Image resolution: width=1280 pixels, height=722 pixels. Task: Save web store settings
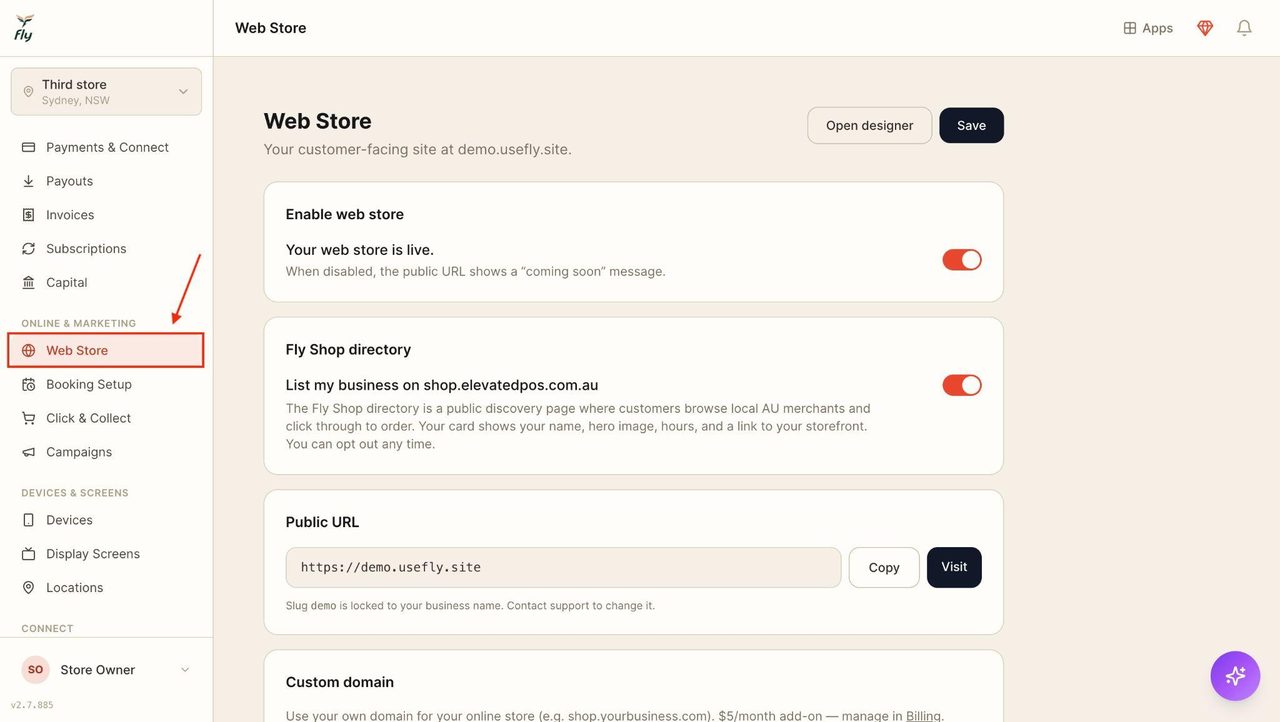pos(971,126)
